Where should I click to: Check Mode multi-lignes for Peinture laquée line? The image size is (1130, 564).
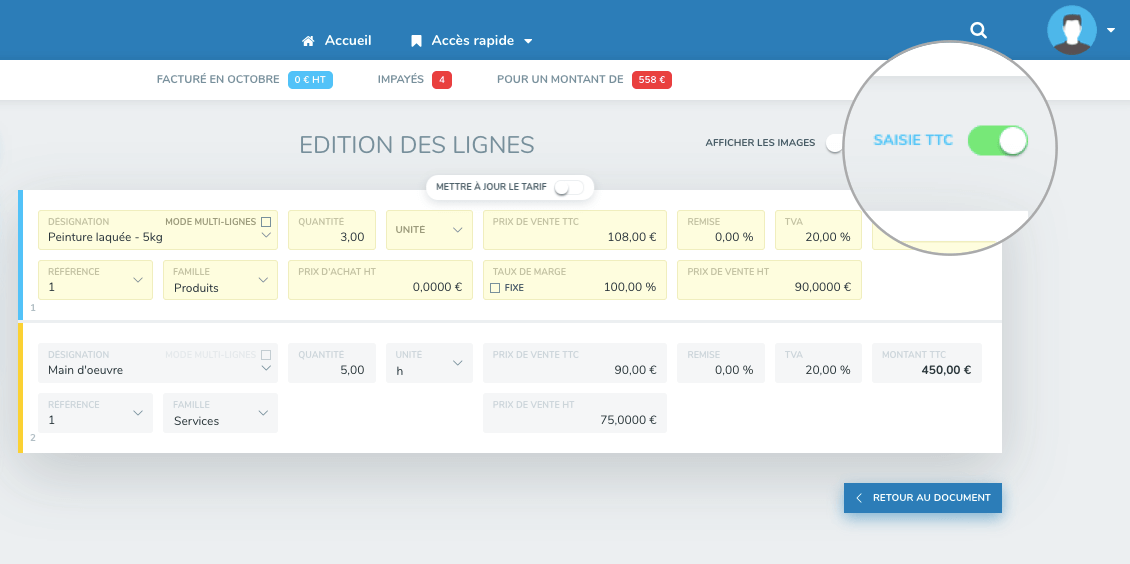265,222
